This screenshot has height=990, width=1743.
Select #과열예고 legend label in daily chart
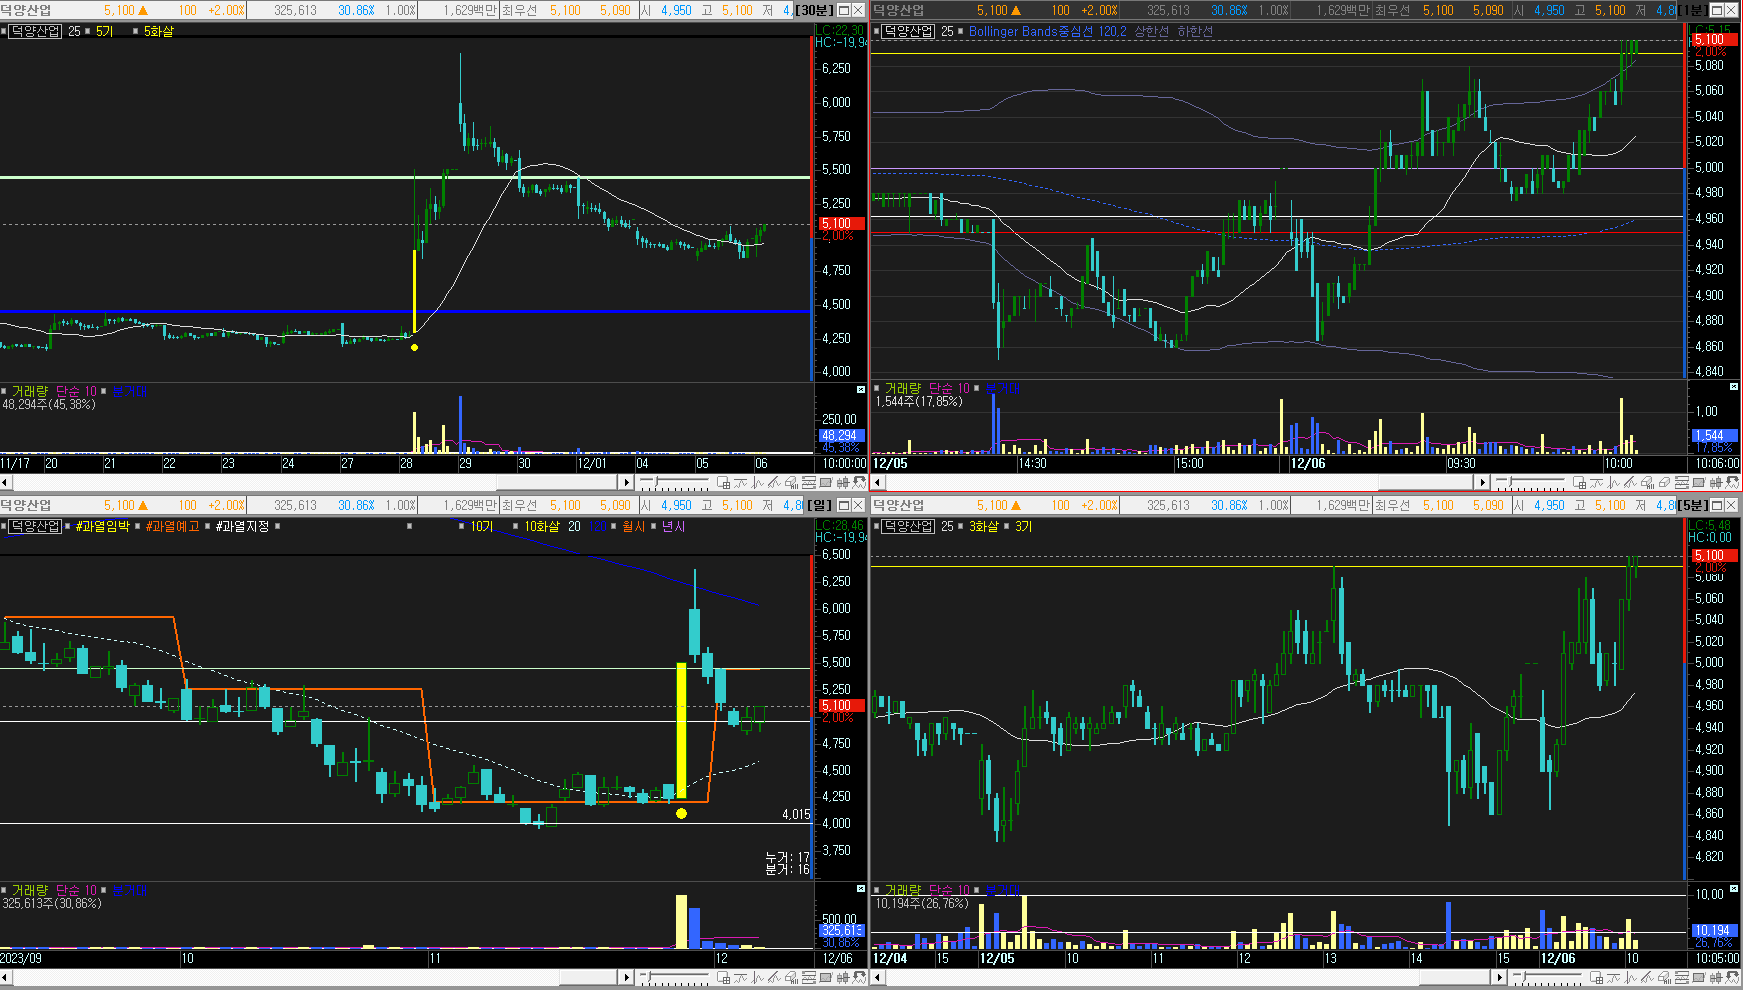click(x=173, y=526)
